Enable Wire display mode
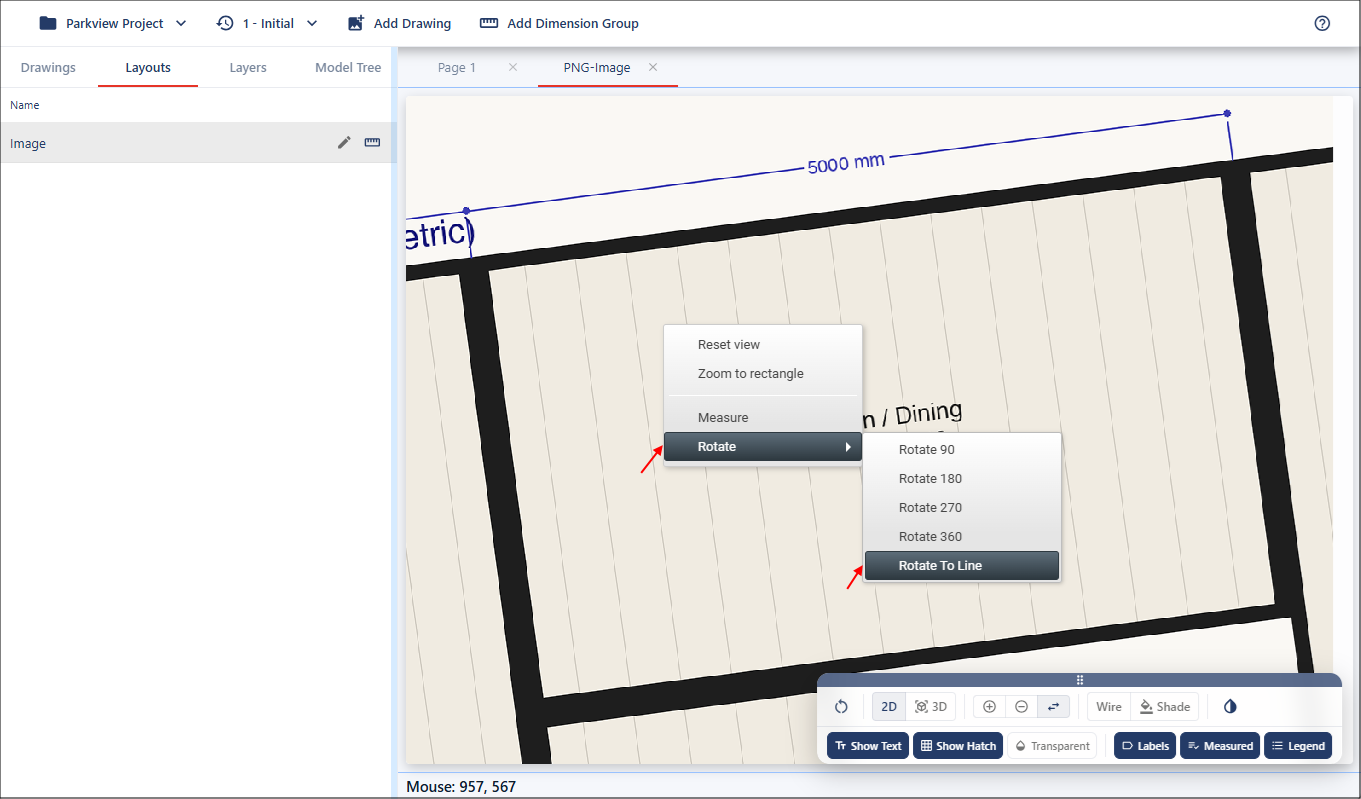The image size is (1361, 799). pyautogui.click(x=1109, y=706)
